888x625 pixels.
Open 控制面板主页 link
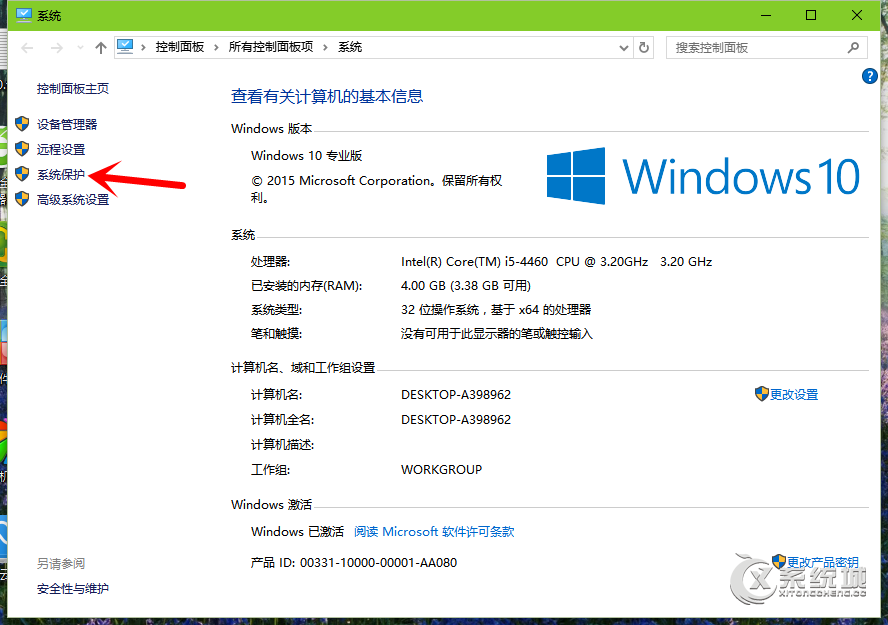[72, 89]
